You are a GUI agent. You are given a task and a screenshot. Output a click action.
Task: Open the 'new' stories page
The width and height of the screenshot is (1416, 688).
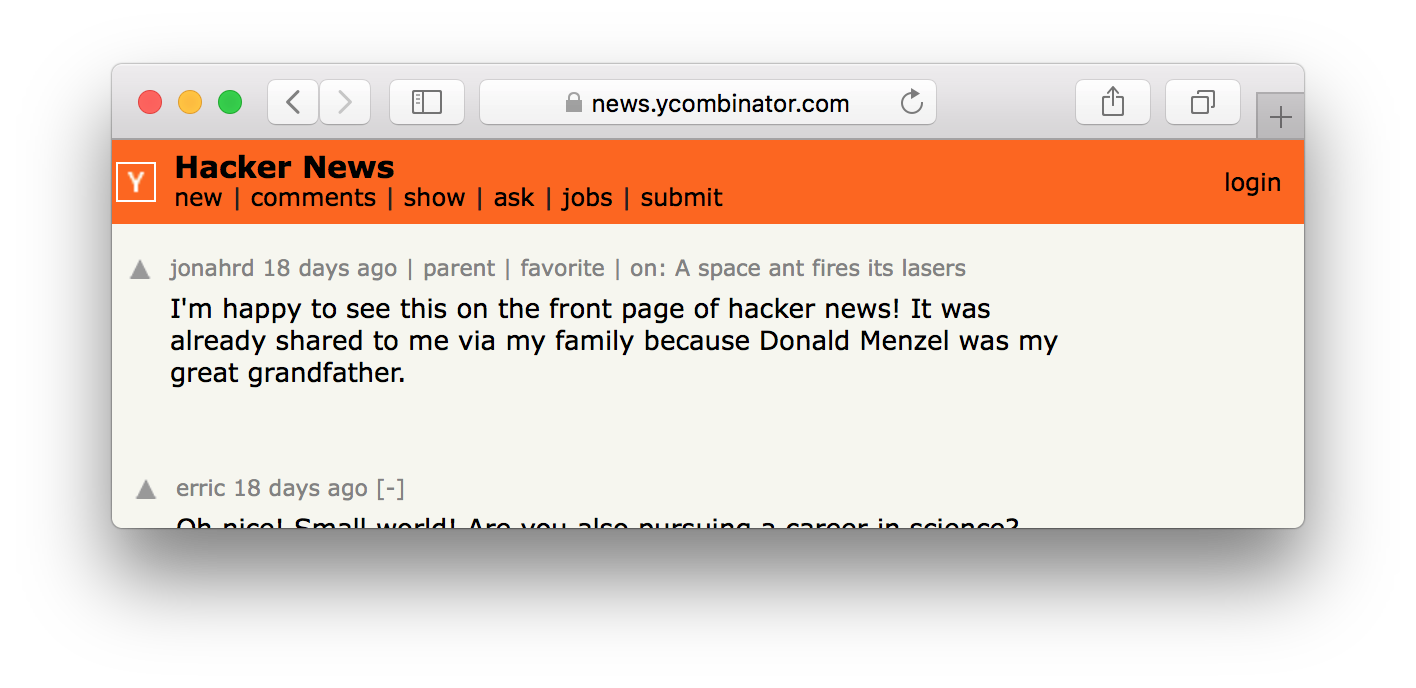point(198,198)
